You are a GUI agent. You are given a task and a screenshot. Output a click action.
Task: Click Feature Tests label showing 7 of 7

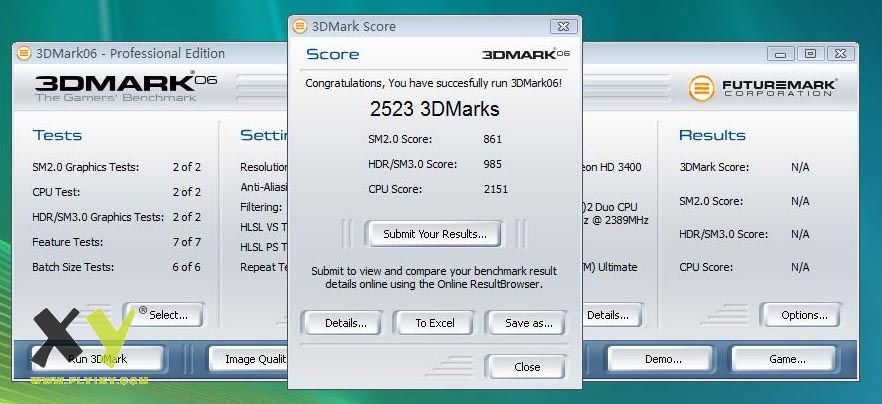68,242
